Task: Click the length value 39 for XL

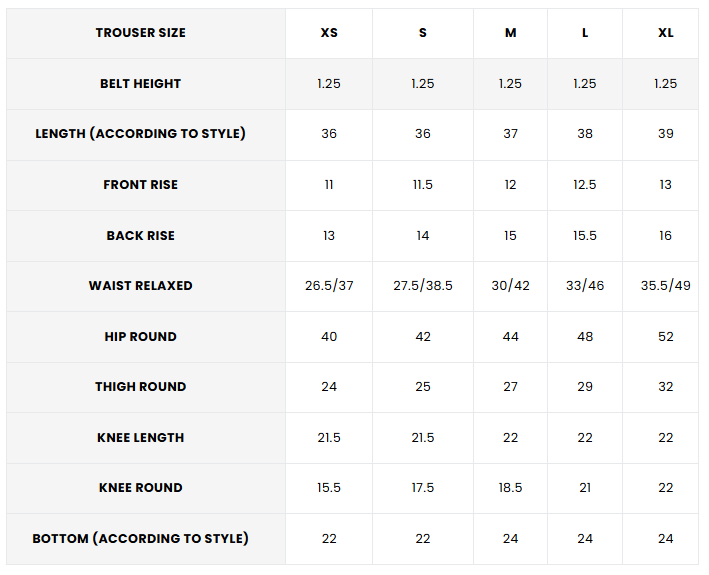Action: click(x=666, y=134)
